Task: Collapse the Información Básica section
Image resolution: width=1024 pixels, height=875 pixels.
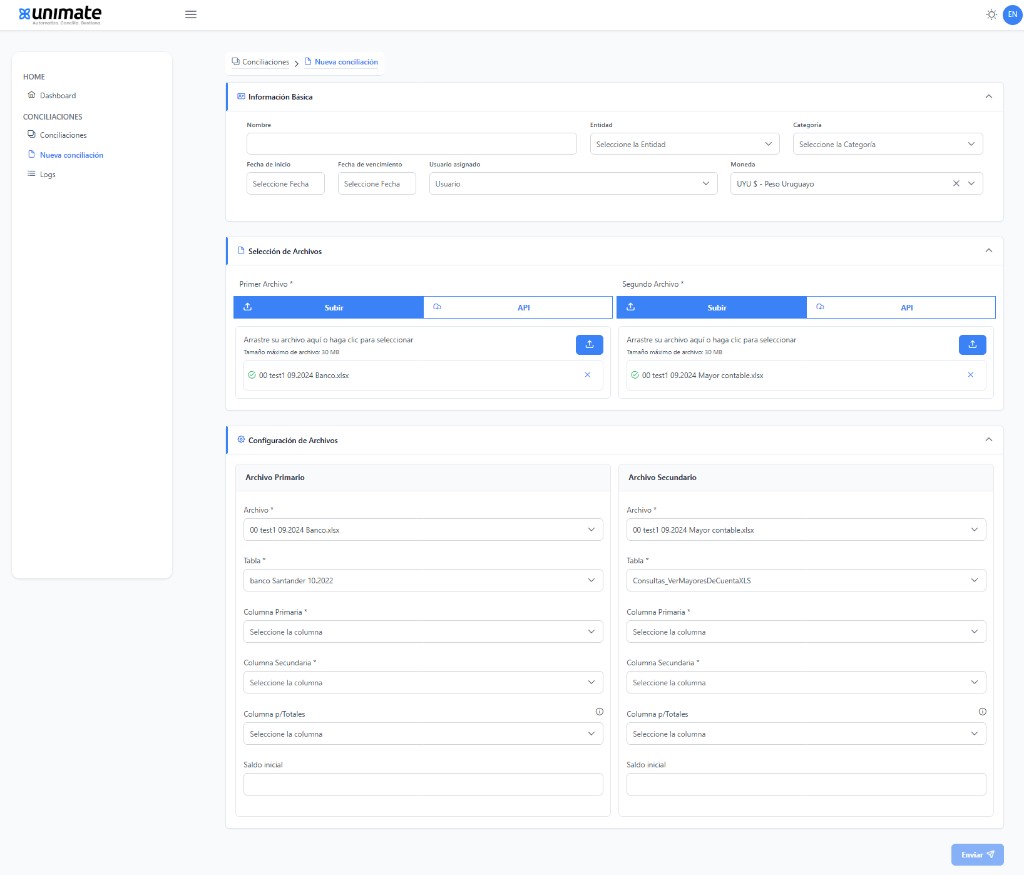Action: pyautogui.click(x=989, y=97)
